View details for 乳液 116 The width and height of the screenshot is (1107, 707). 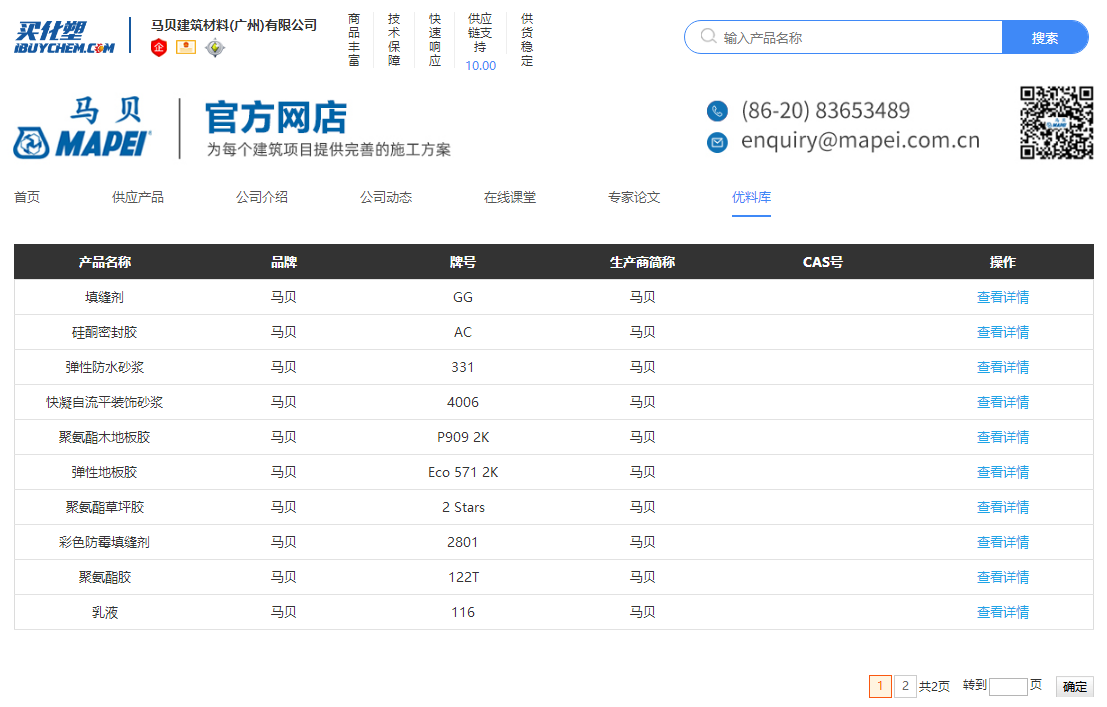click(x=1003, y=612)
